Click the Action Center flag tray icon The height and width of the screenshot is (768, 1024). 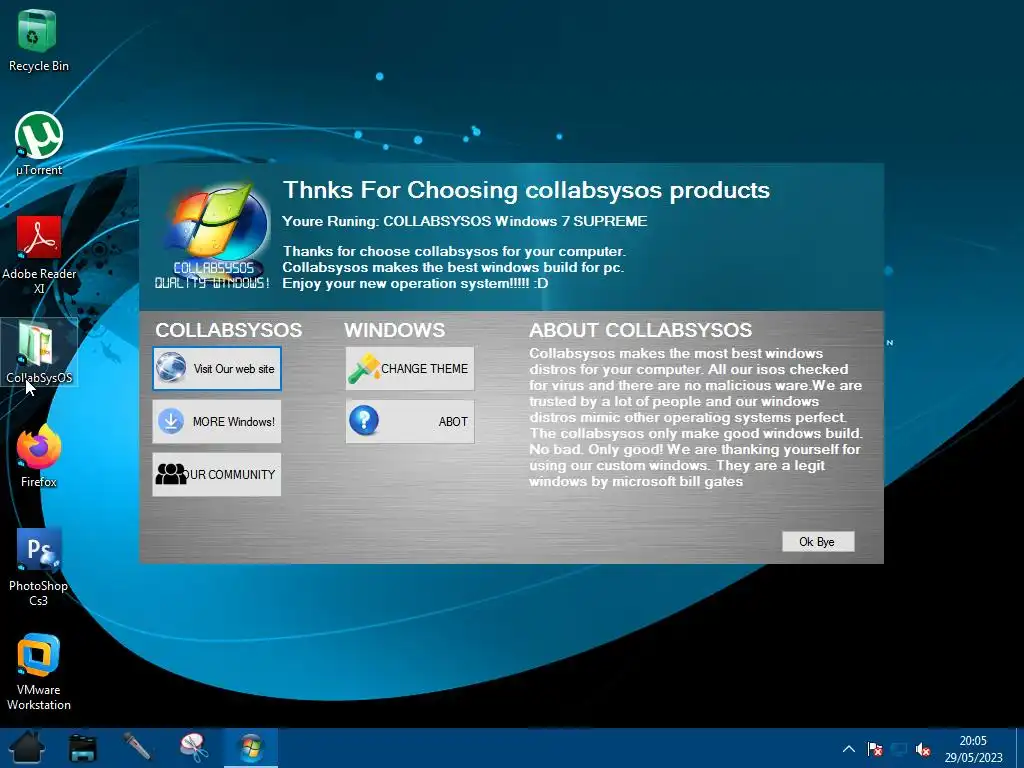(874, 749)
